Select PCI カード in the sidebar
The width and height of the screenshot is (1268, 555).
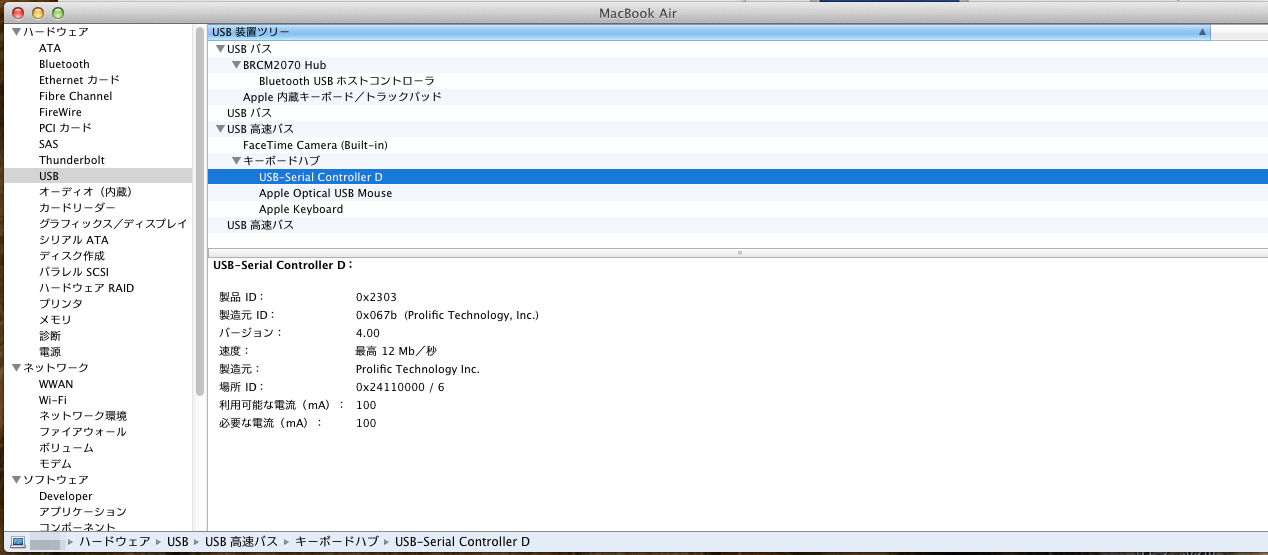65,128
